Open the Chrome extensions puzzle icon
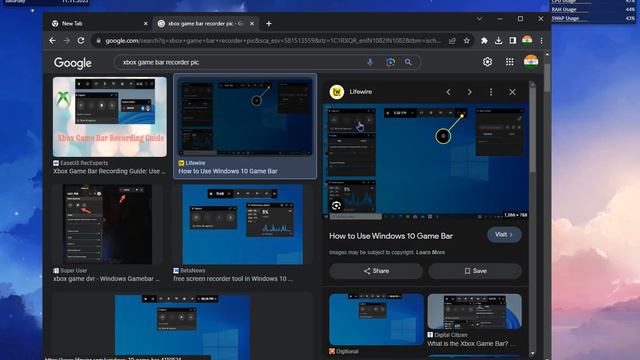Screen dimensions: 640x360 pos(484,40)
